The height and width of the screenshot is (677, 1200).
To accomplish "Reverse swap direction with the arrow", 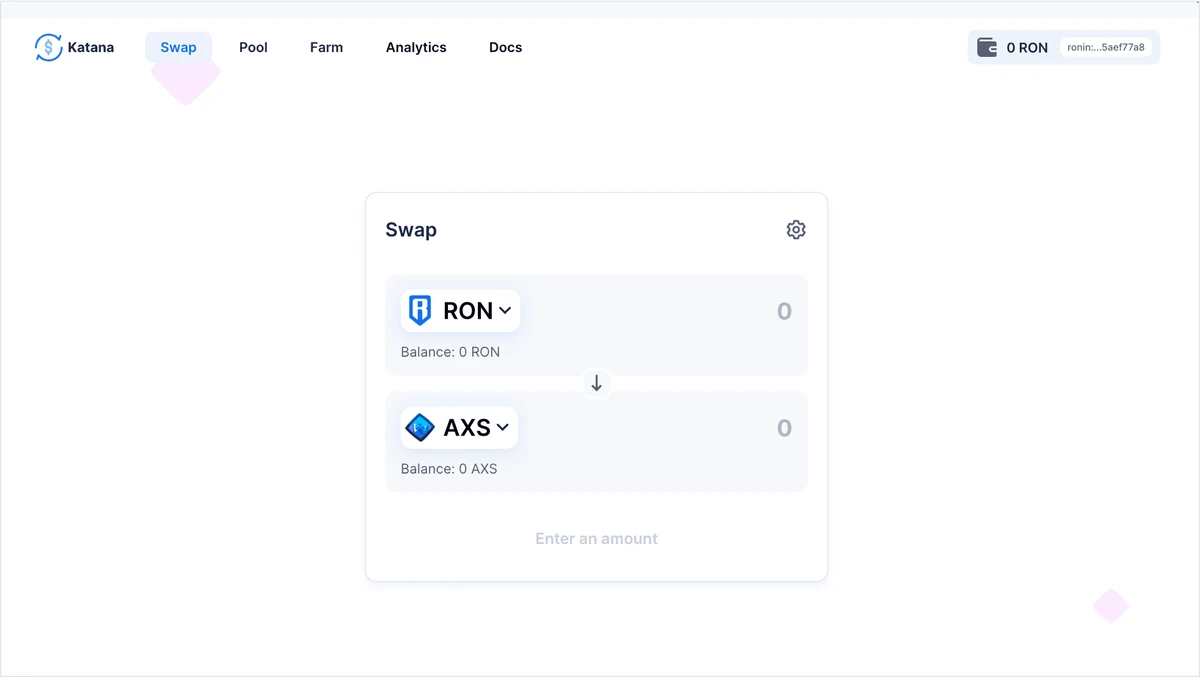I will 597,383.
